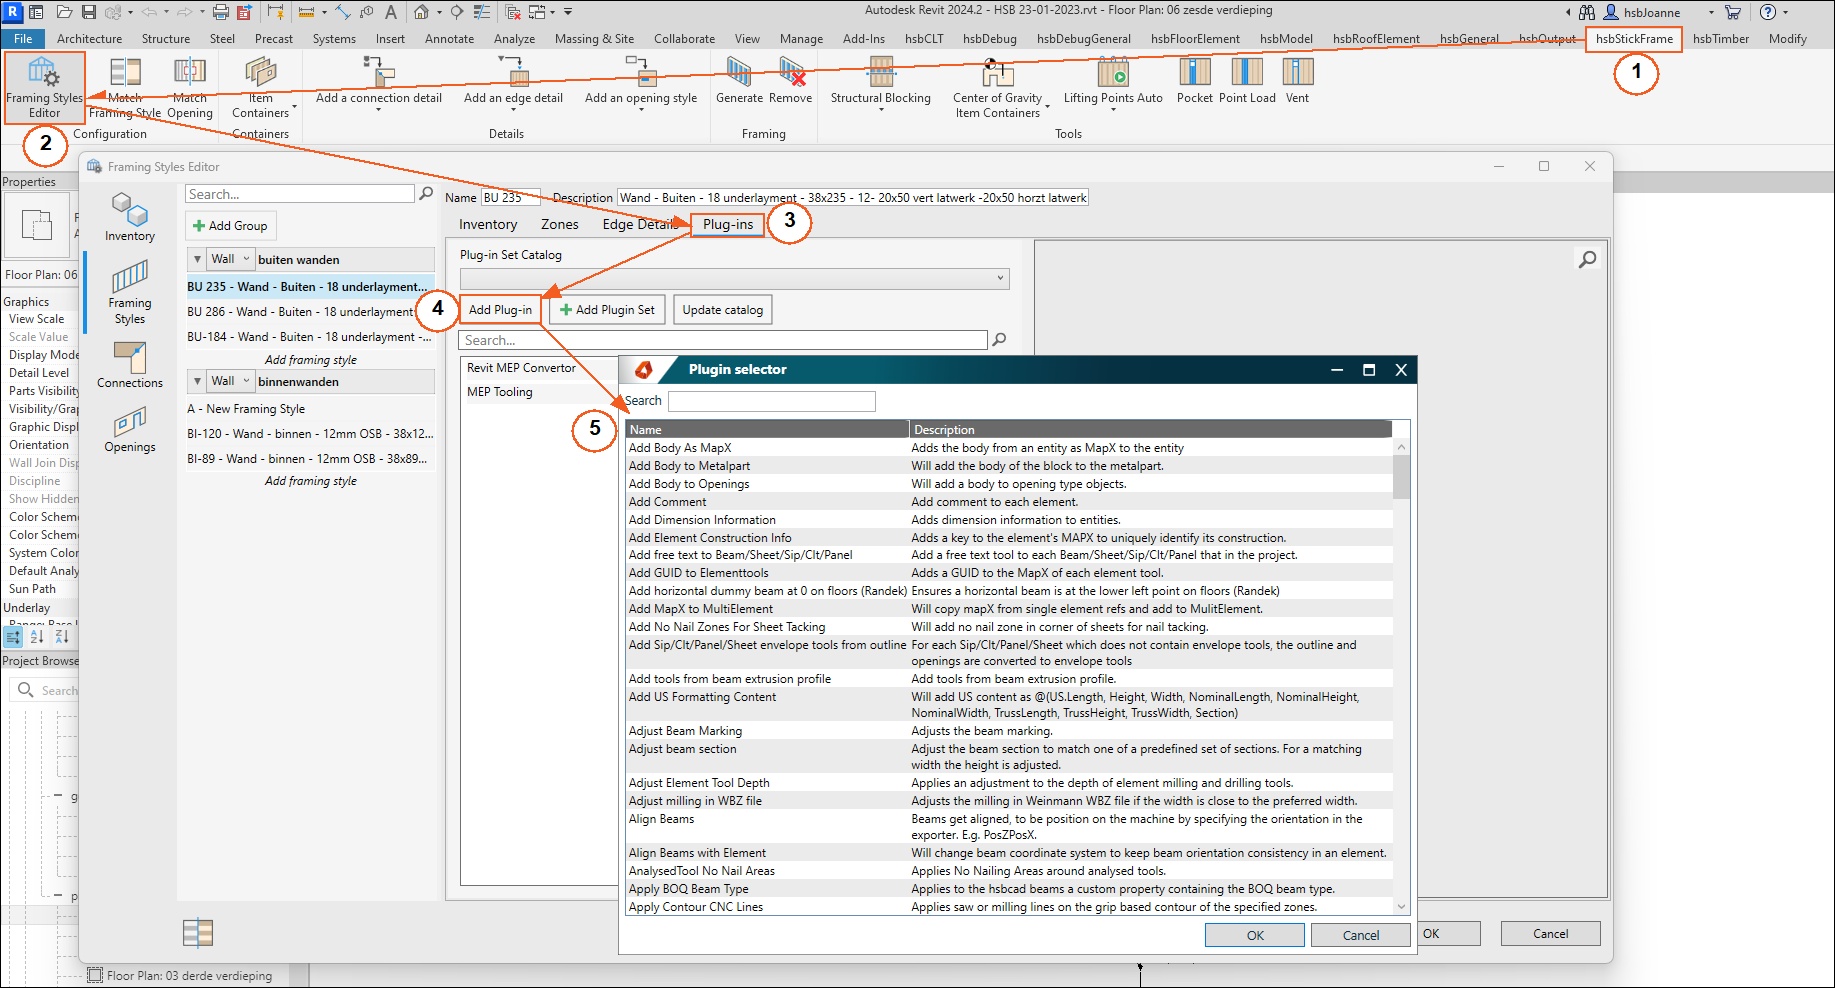The image size is (1835, 988).
Task: Open Framing Styles in editor sidebar
Action: click(x=130, y=292)
